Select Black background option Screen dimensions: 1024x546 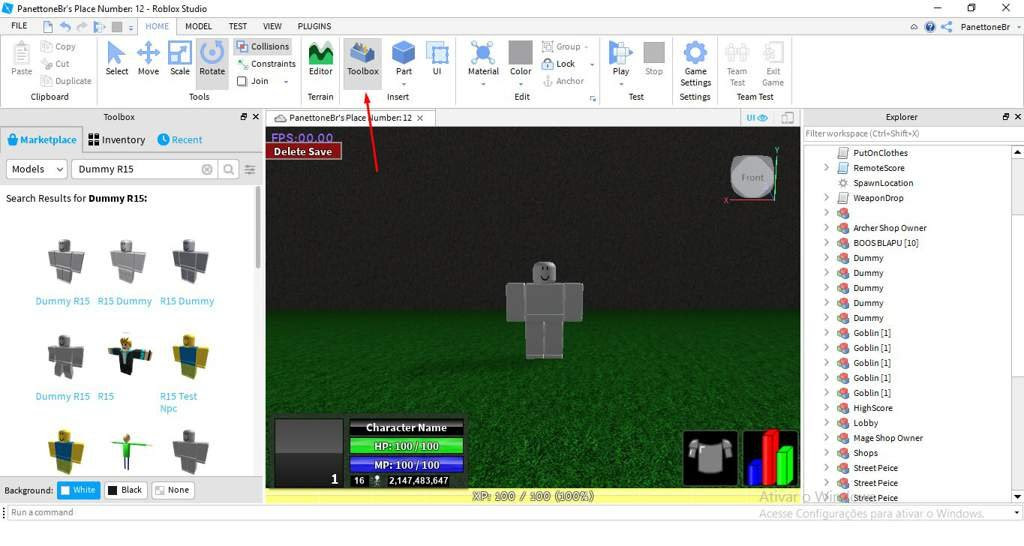[125, 490]
